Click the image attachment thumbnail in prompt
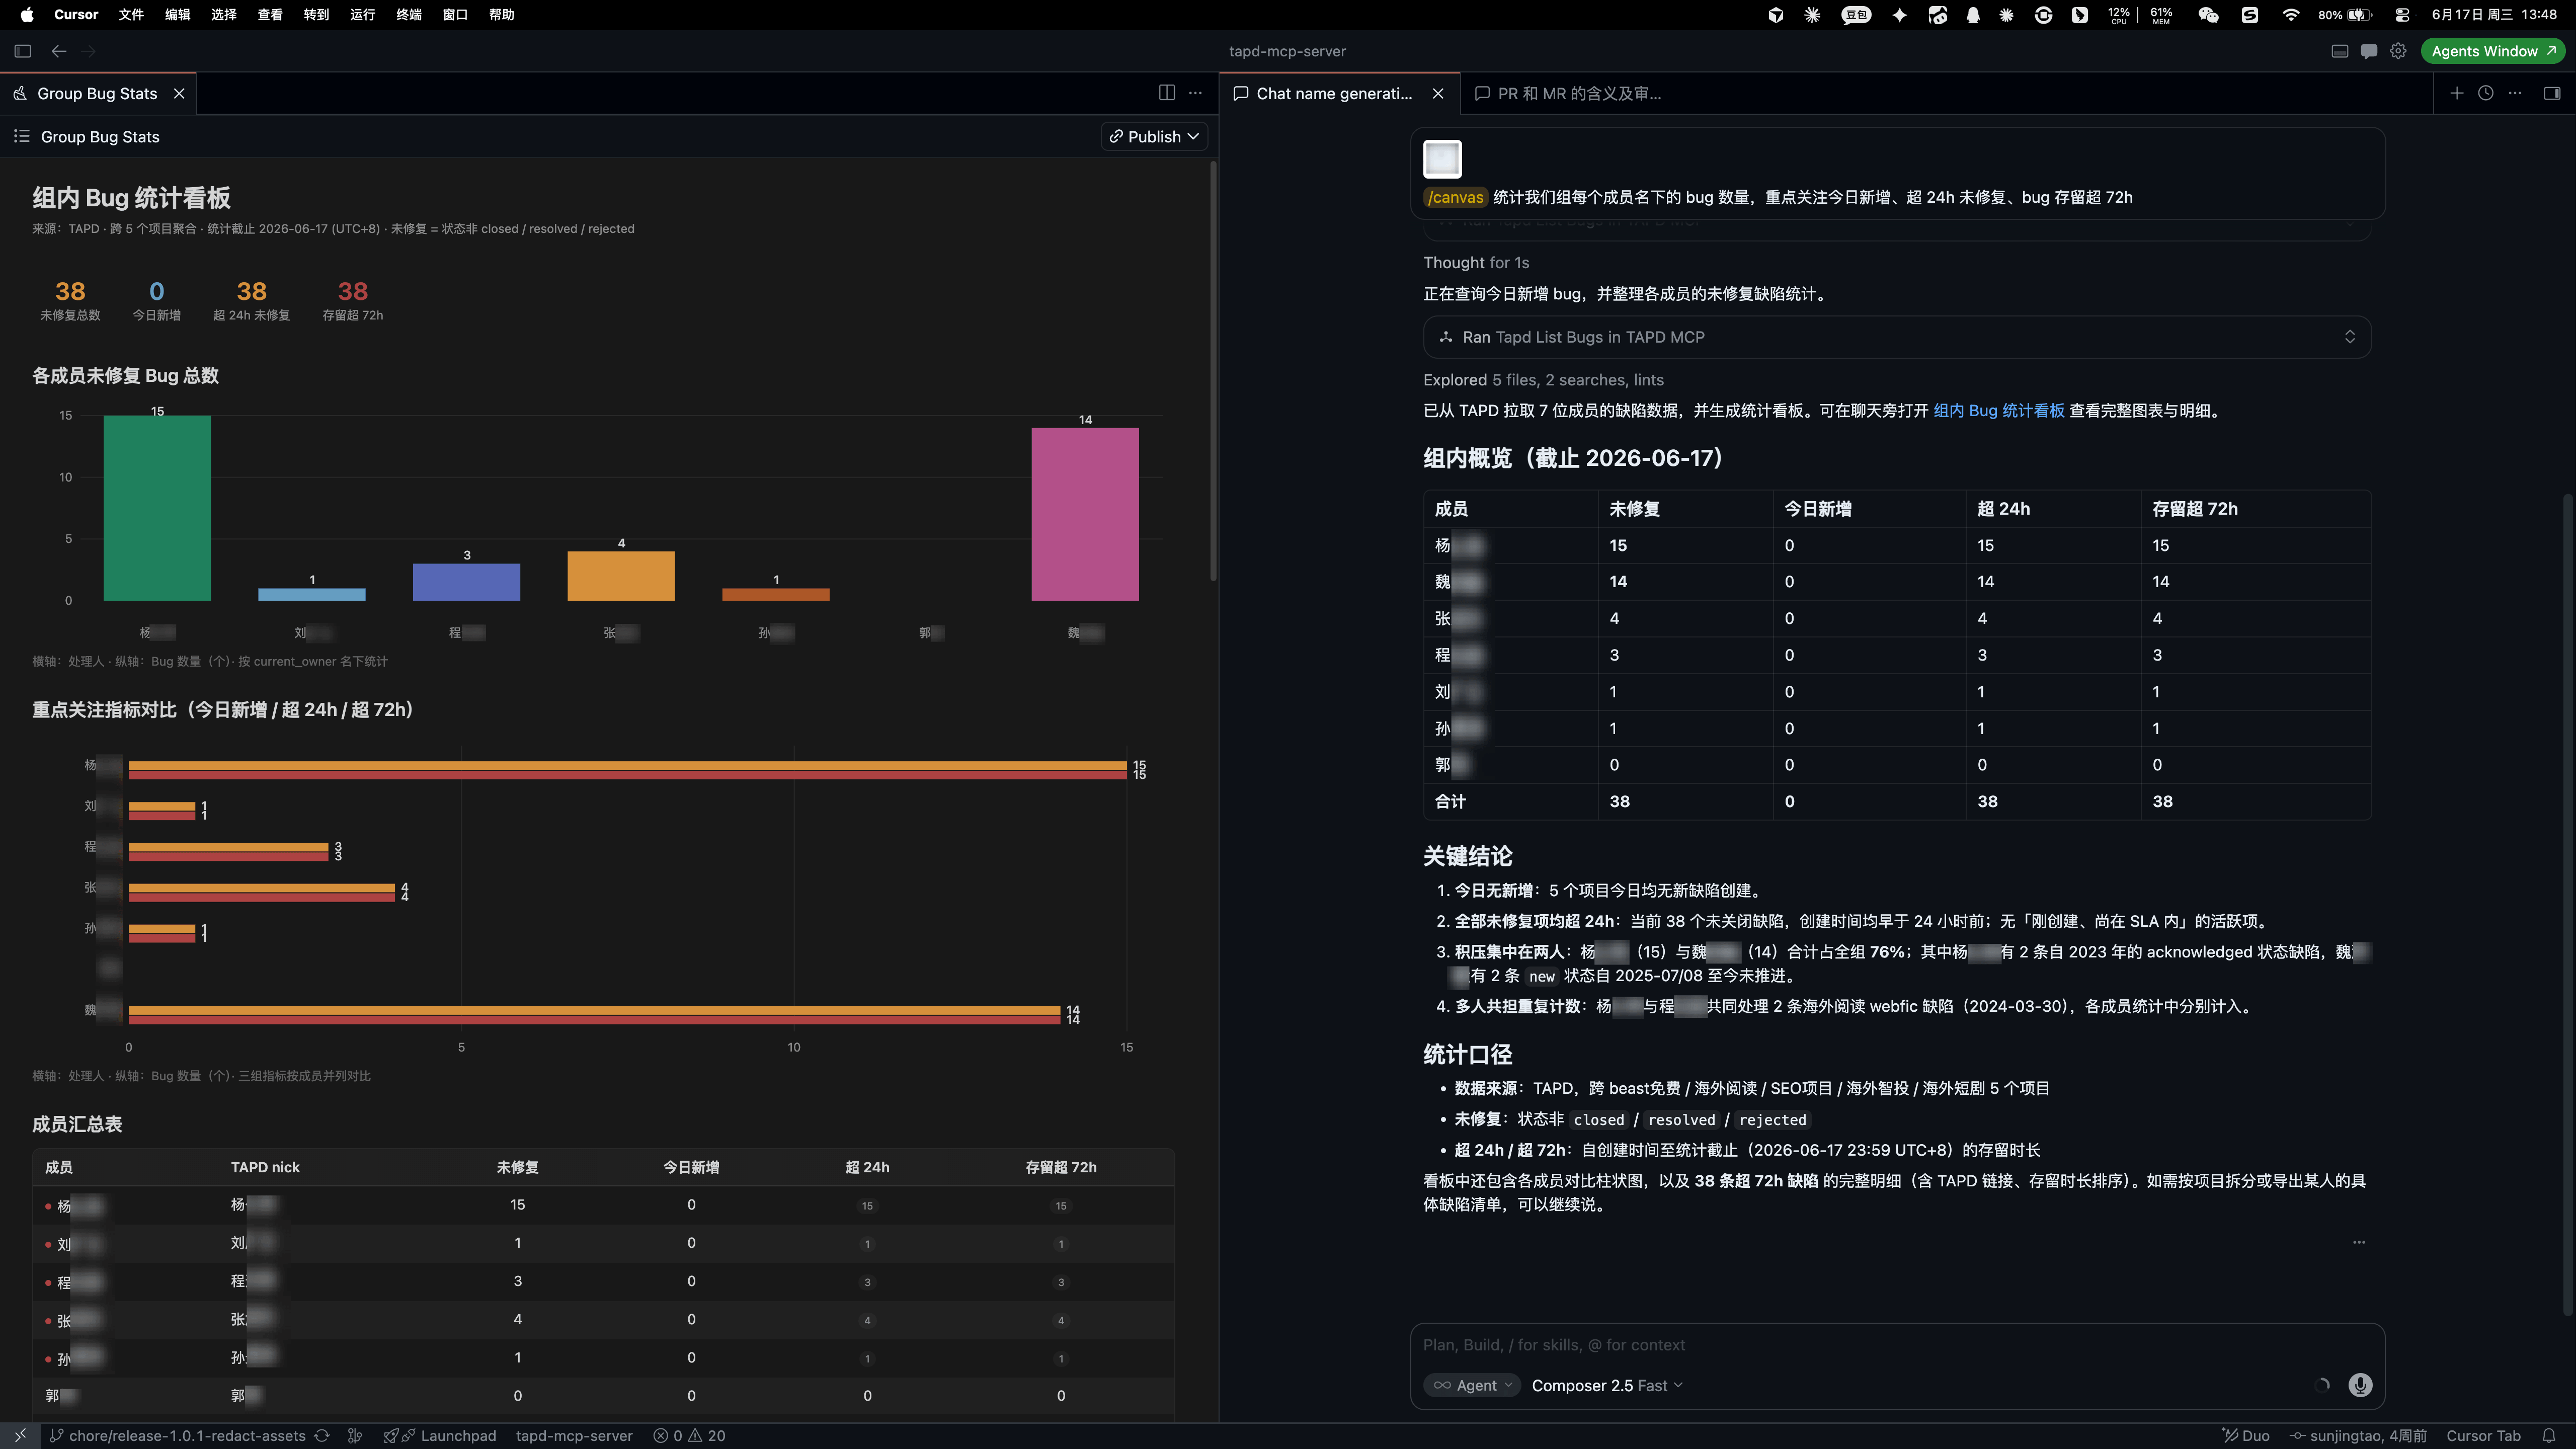The image size is (2576, 1449). pyautogui.click(x=1442, y=159)
